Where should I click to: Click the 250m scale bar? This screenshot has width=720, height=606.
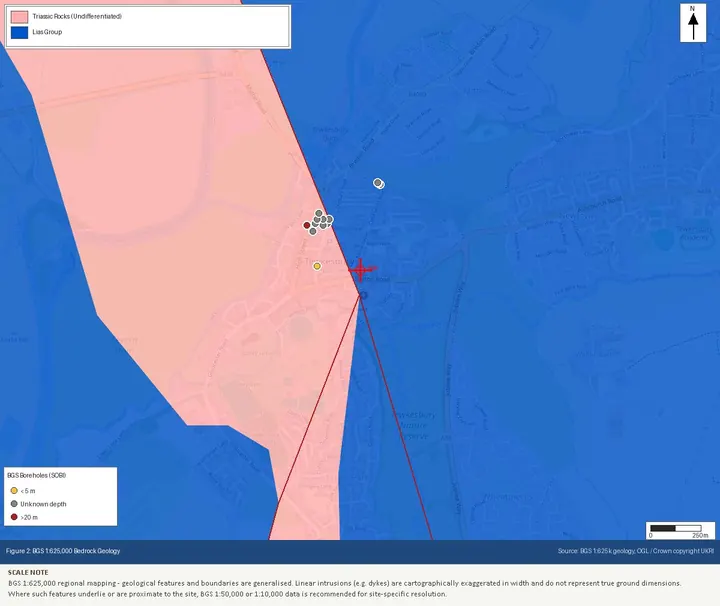[x=680, y=531]
